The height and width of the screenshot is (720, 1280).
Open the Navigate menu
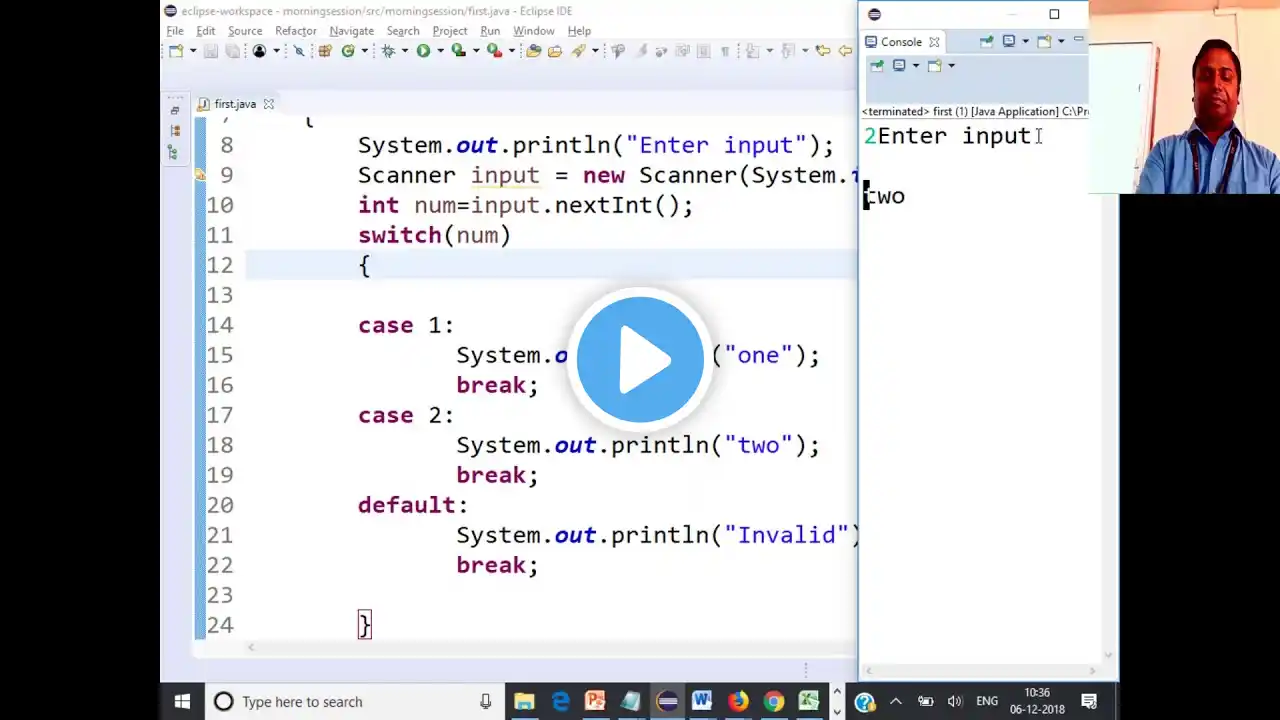352,31
